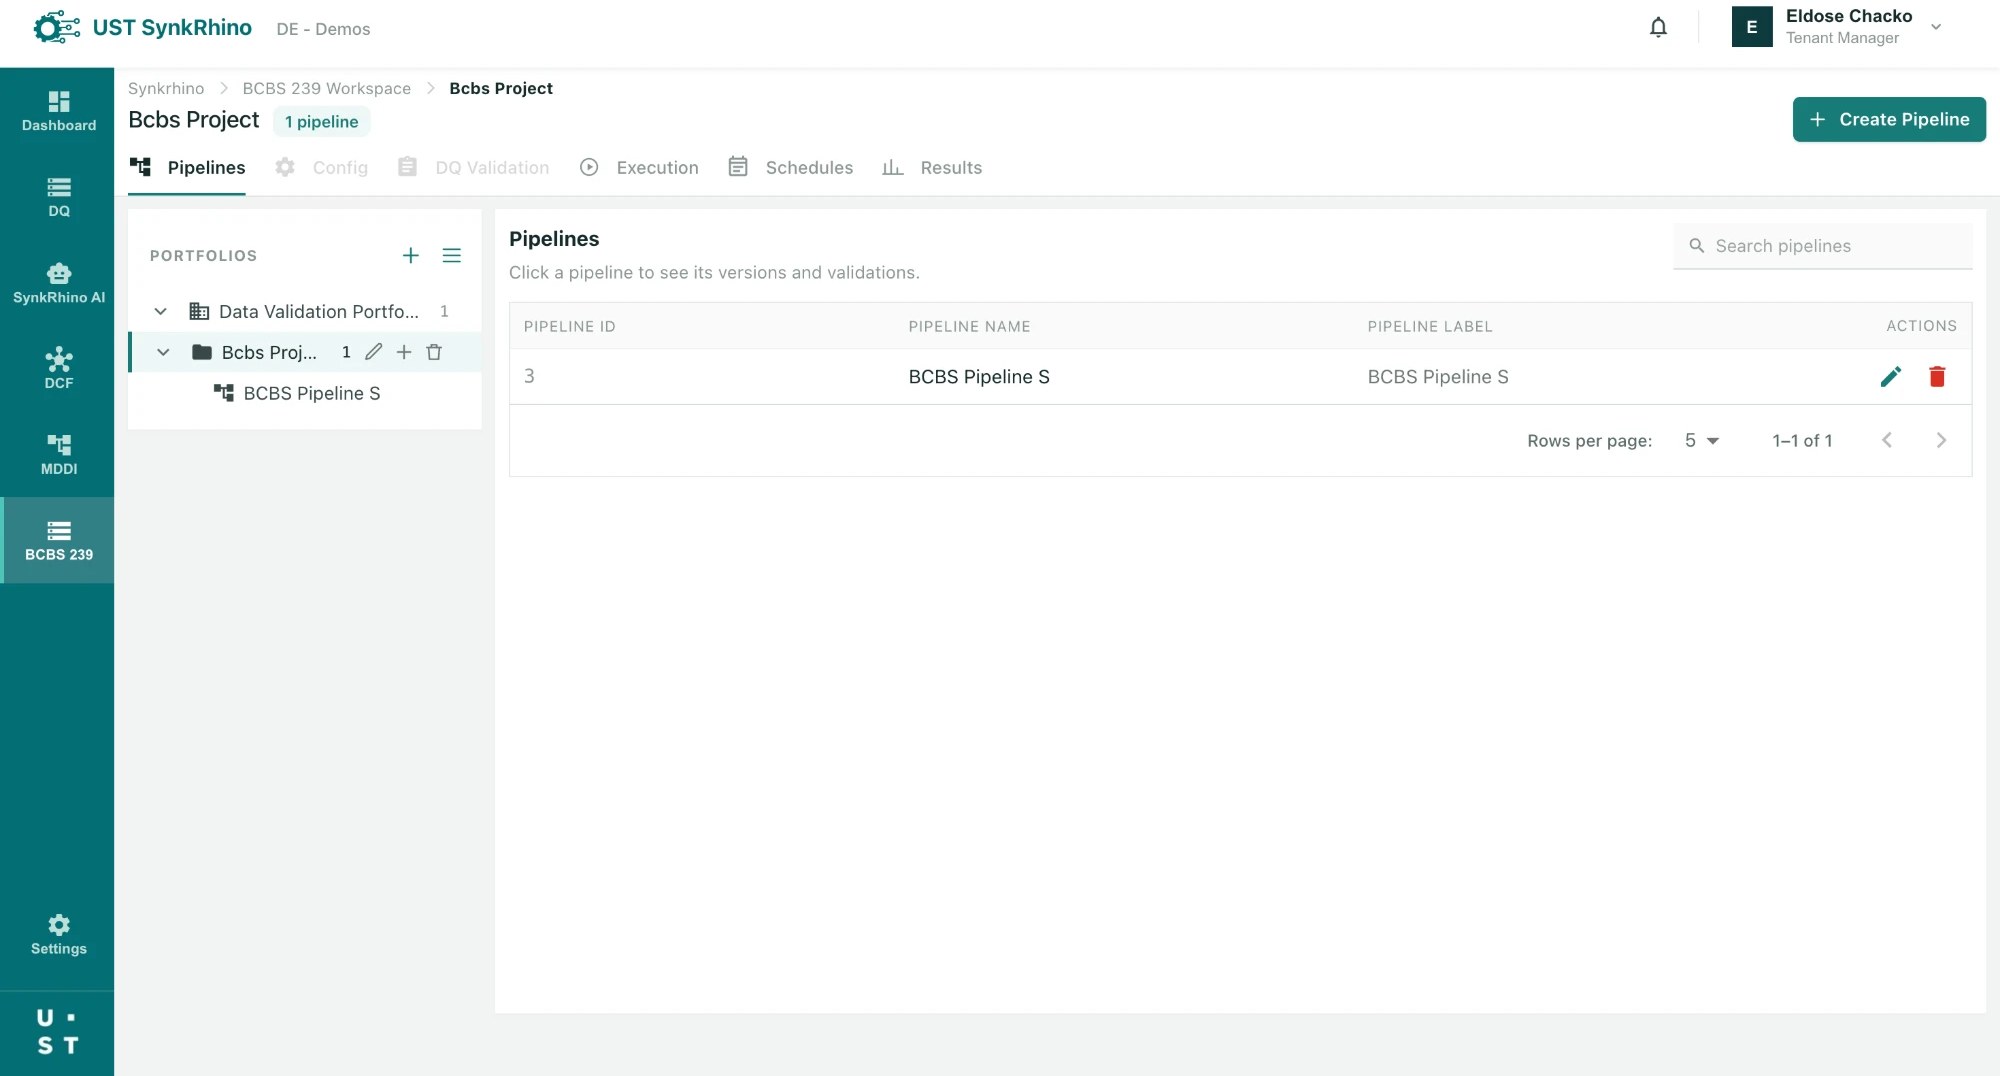
Task: Open rows per page dropdown
Action: point(1701,441)
